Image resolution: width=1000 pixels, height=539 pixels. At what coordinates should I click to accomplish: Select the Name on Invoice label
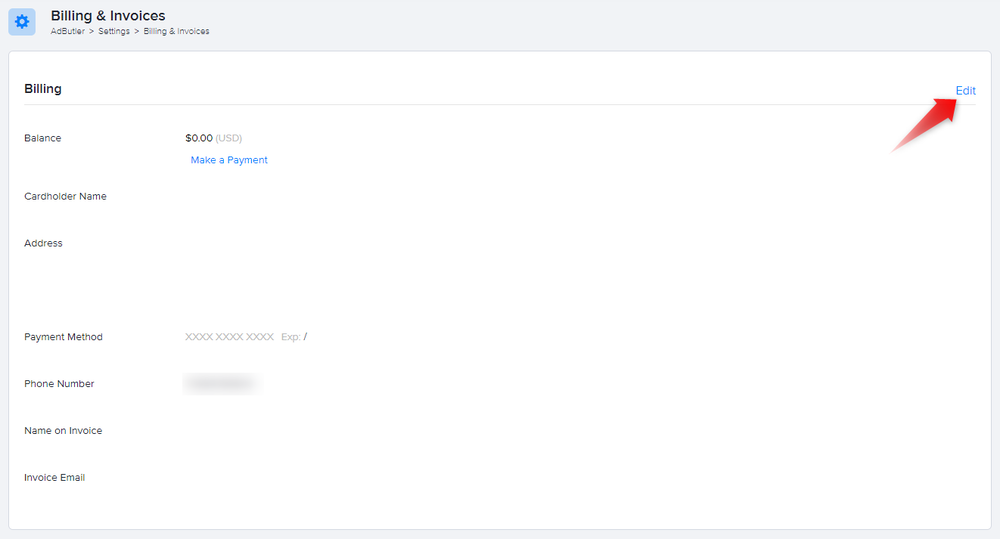(63, 431)
